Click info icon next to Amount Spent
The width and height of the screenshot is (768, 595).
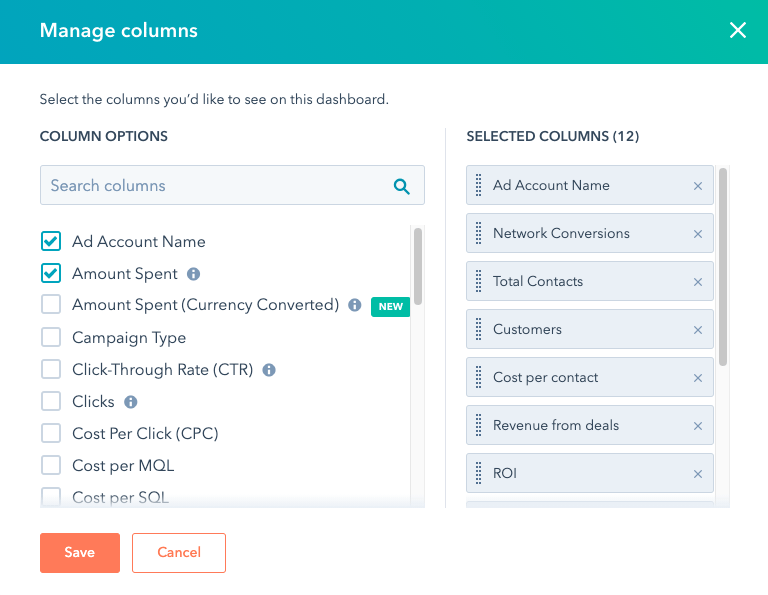[194, 274]
